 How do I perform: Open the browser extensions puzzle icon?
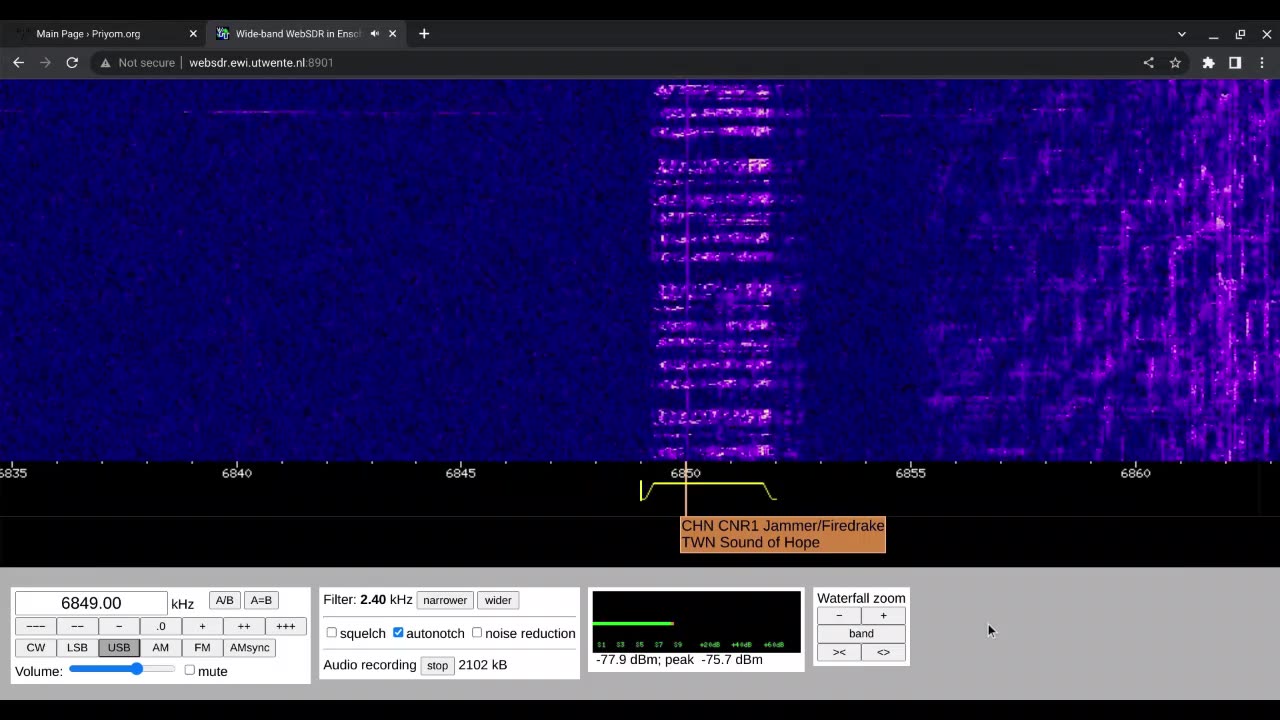click(x=1208, y=62)
